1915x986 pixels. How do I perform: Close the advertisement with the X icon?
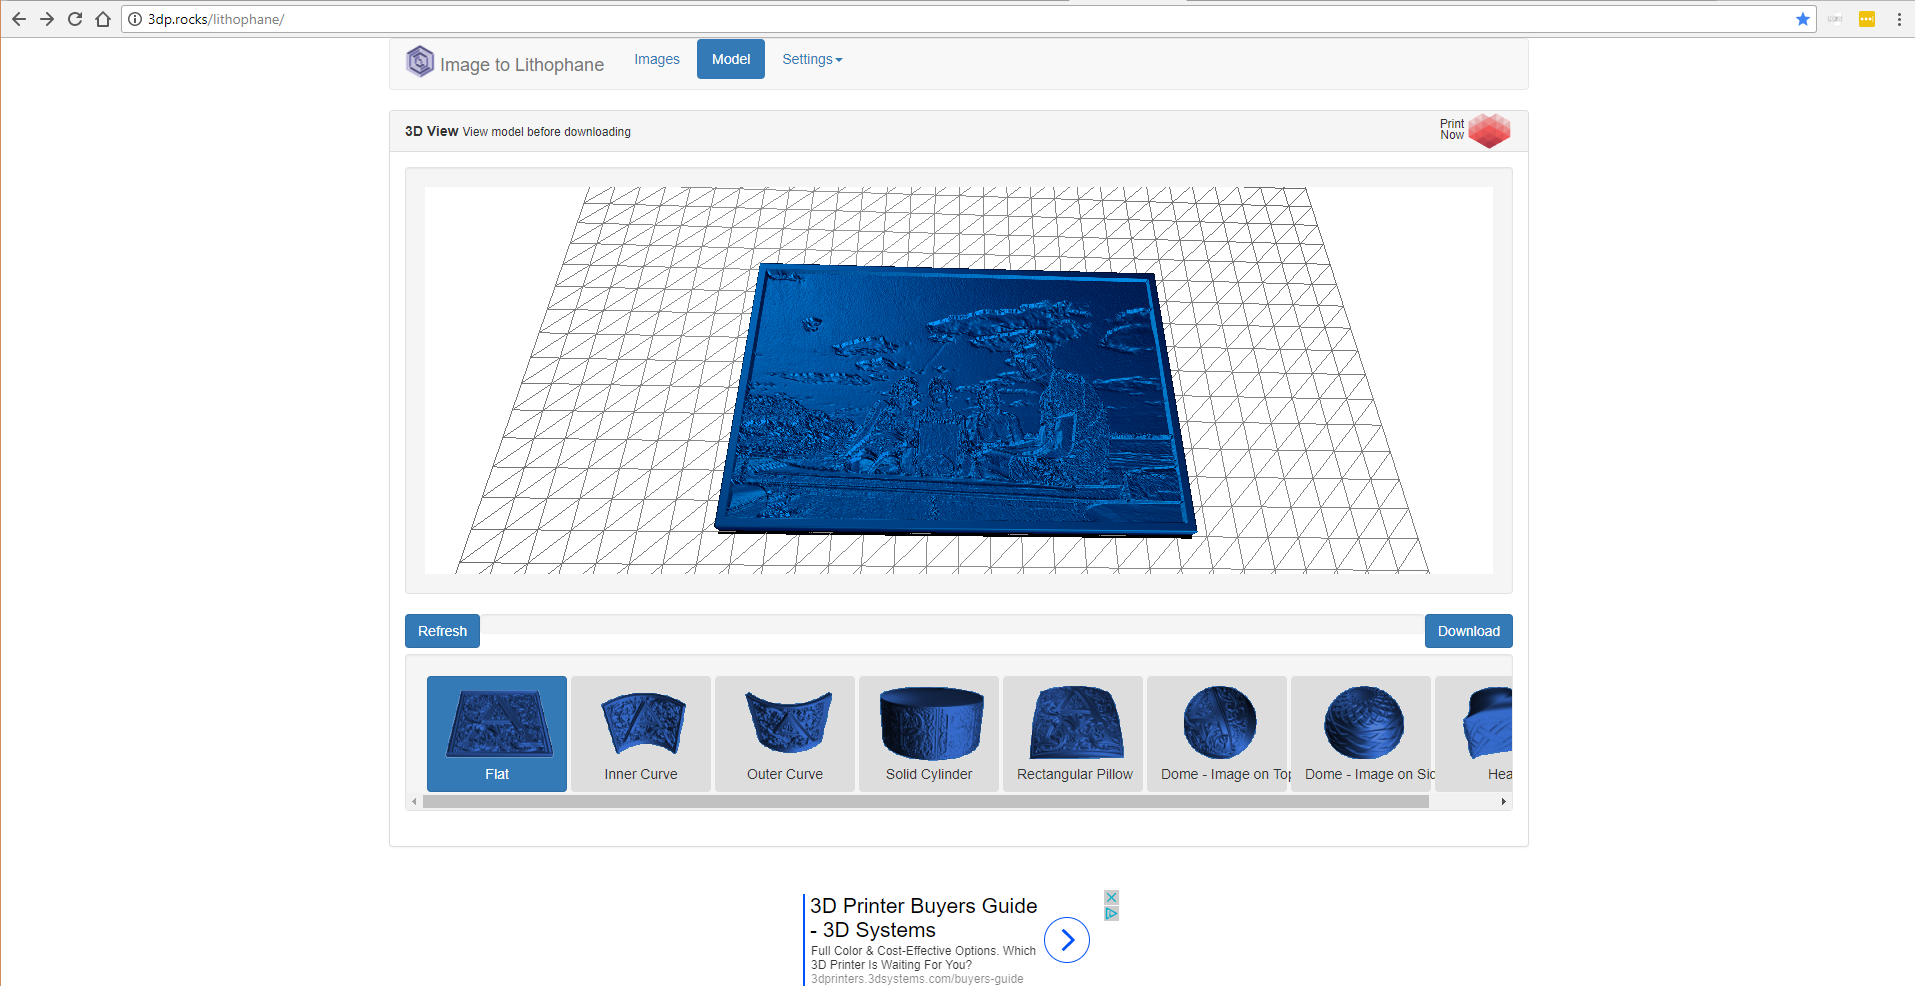click(1111, 897)
